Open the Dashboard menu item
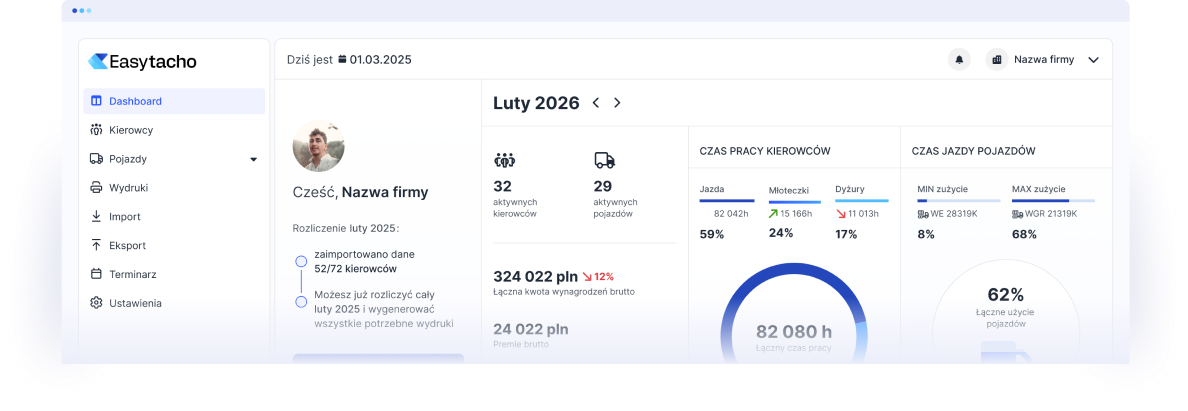 (174, 101)
